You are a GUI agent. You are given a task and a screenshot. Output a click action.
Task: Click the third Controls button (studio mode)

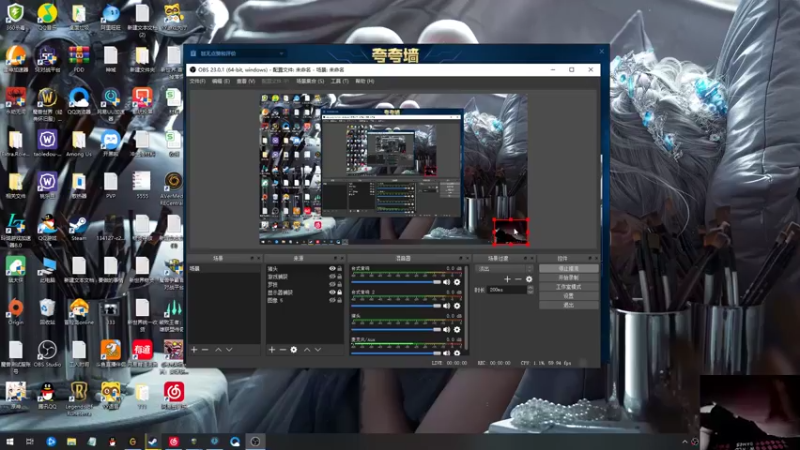tap(568, 287)
